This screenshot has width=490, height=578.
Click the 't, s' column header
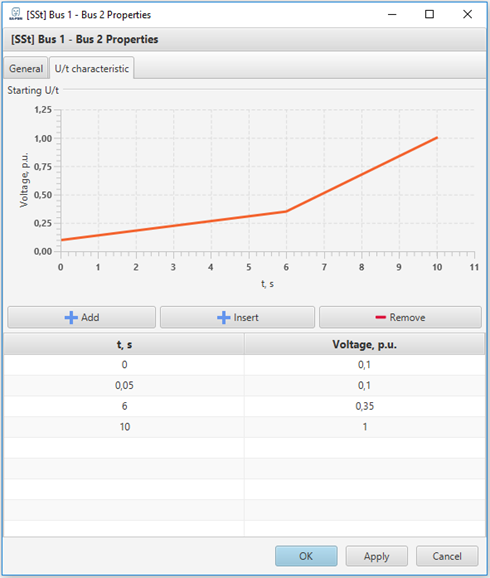pos(124,344)
